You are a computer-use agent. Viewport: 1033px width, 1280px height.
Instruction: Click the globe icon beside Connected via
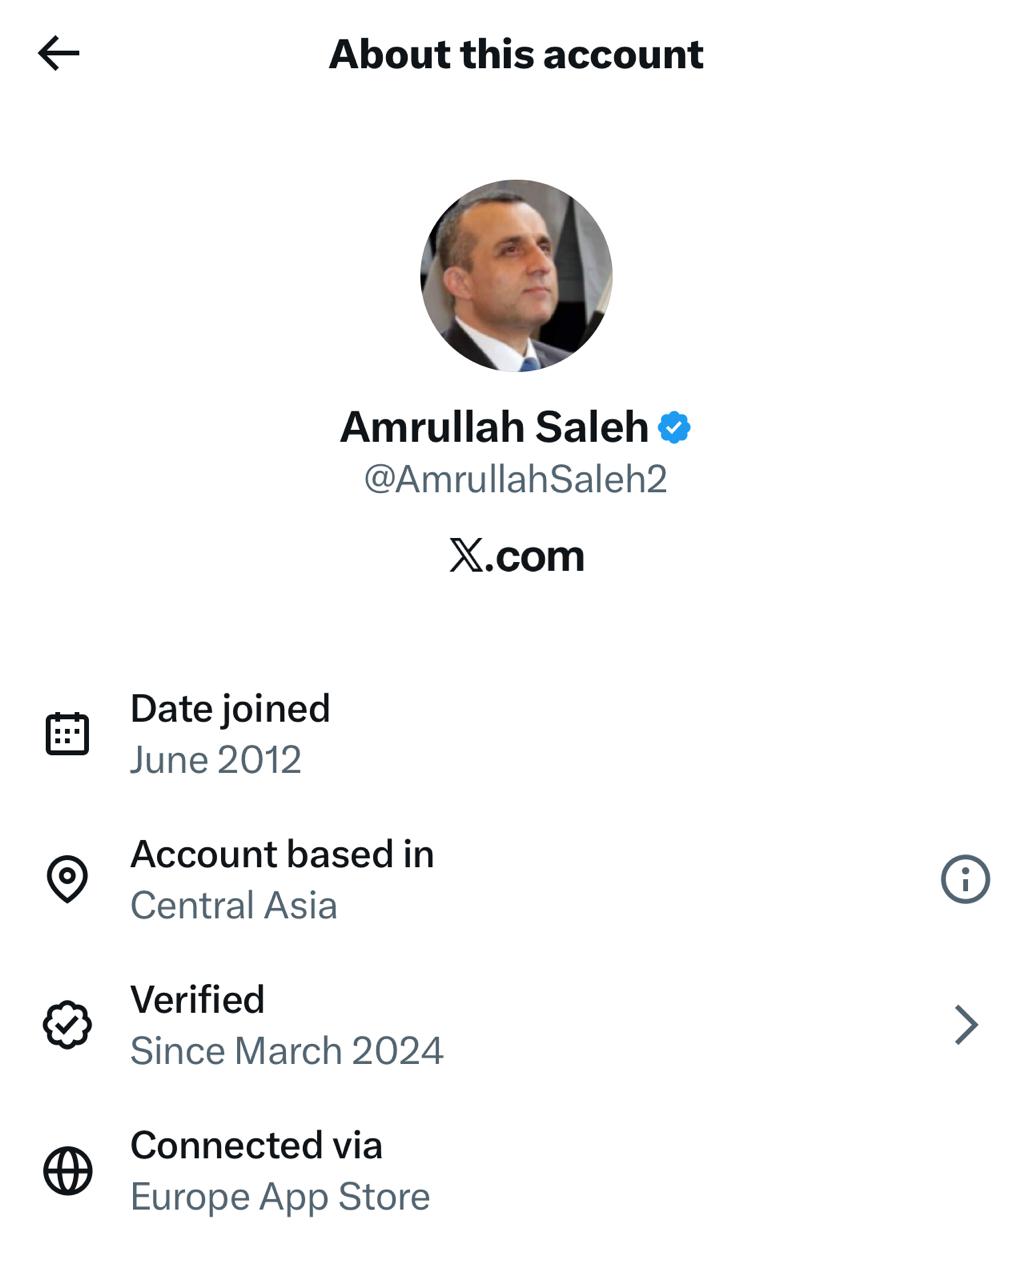click(x=67, y=1171)
